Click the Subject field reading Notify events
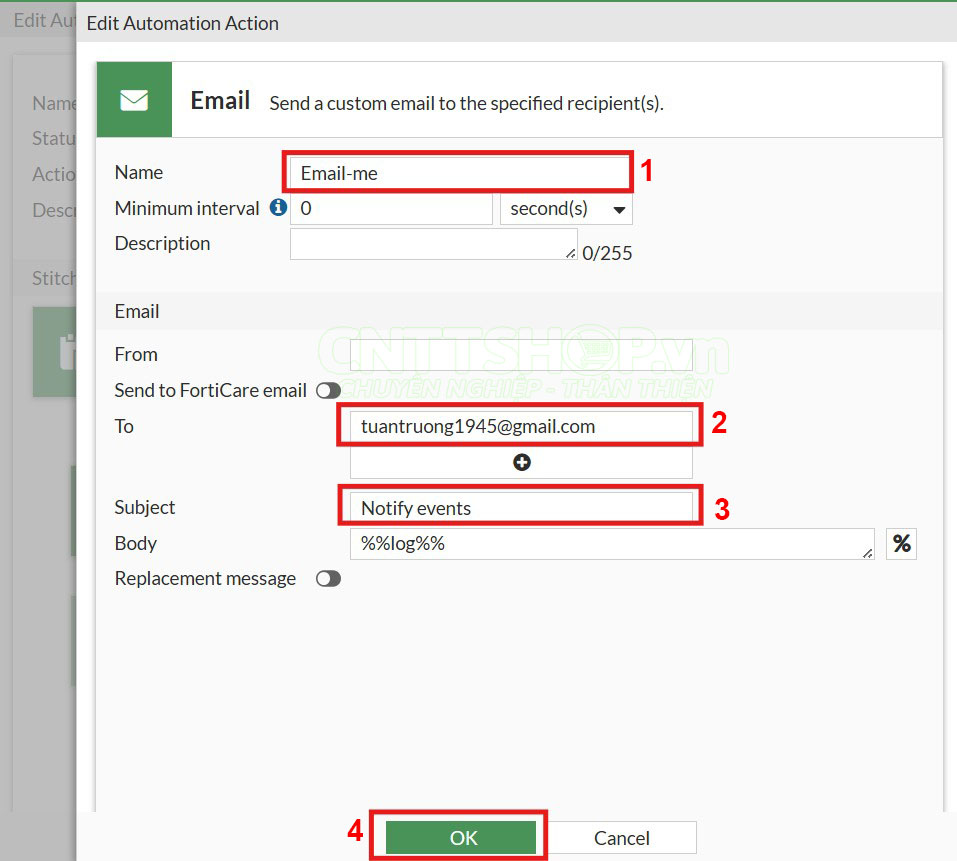 point(521,508)
